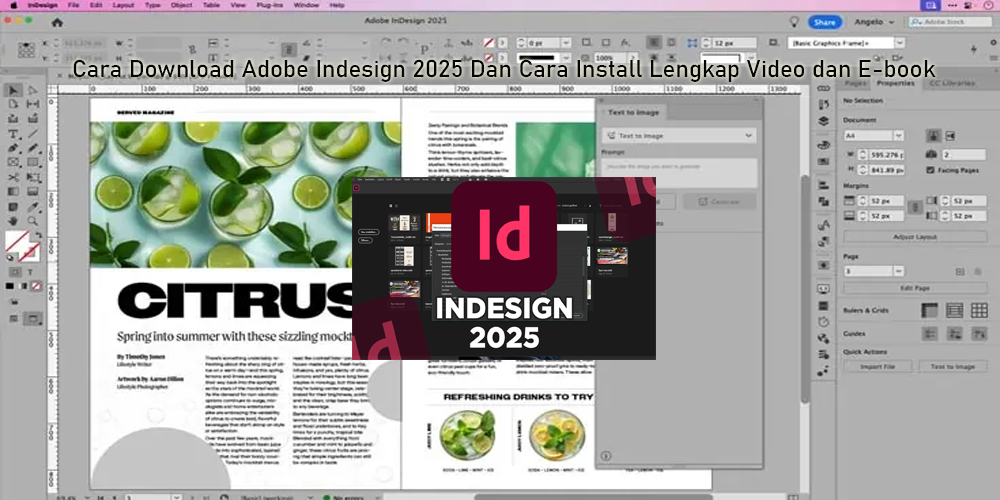Open the Object menu
The width and height of the screenshot is (1000, 500).
(182, 5)
